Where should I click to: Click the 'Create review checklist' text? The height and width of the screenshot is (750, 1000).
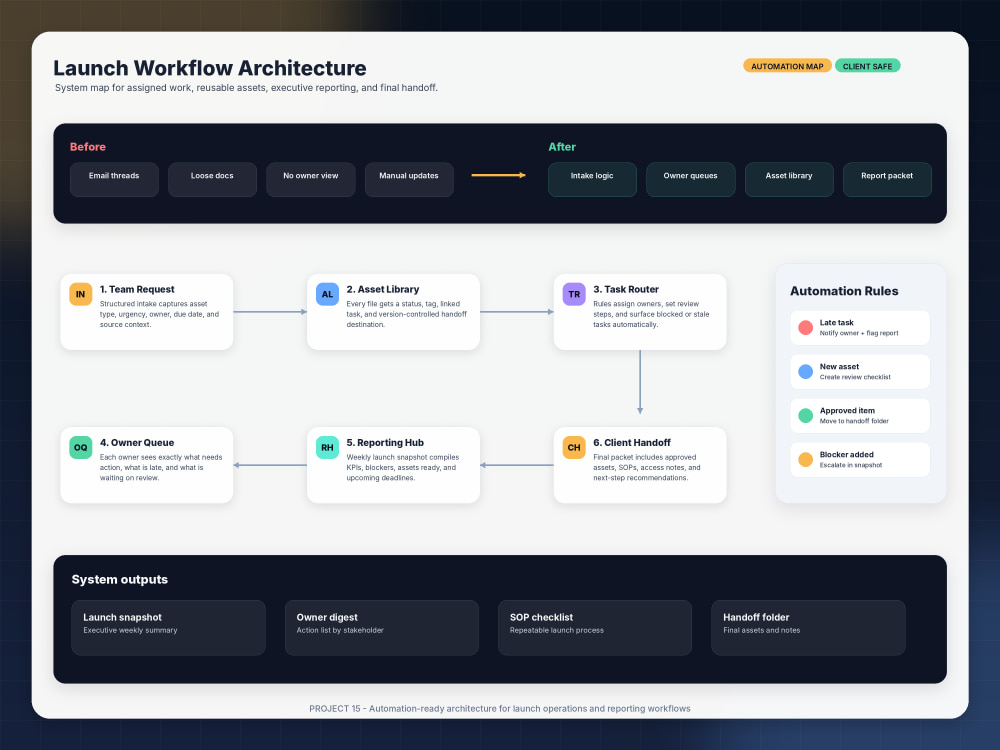pos(855,377)
